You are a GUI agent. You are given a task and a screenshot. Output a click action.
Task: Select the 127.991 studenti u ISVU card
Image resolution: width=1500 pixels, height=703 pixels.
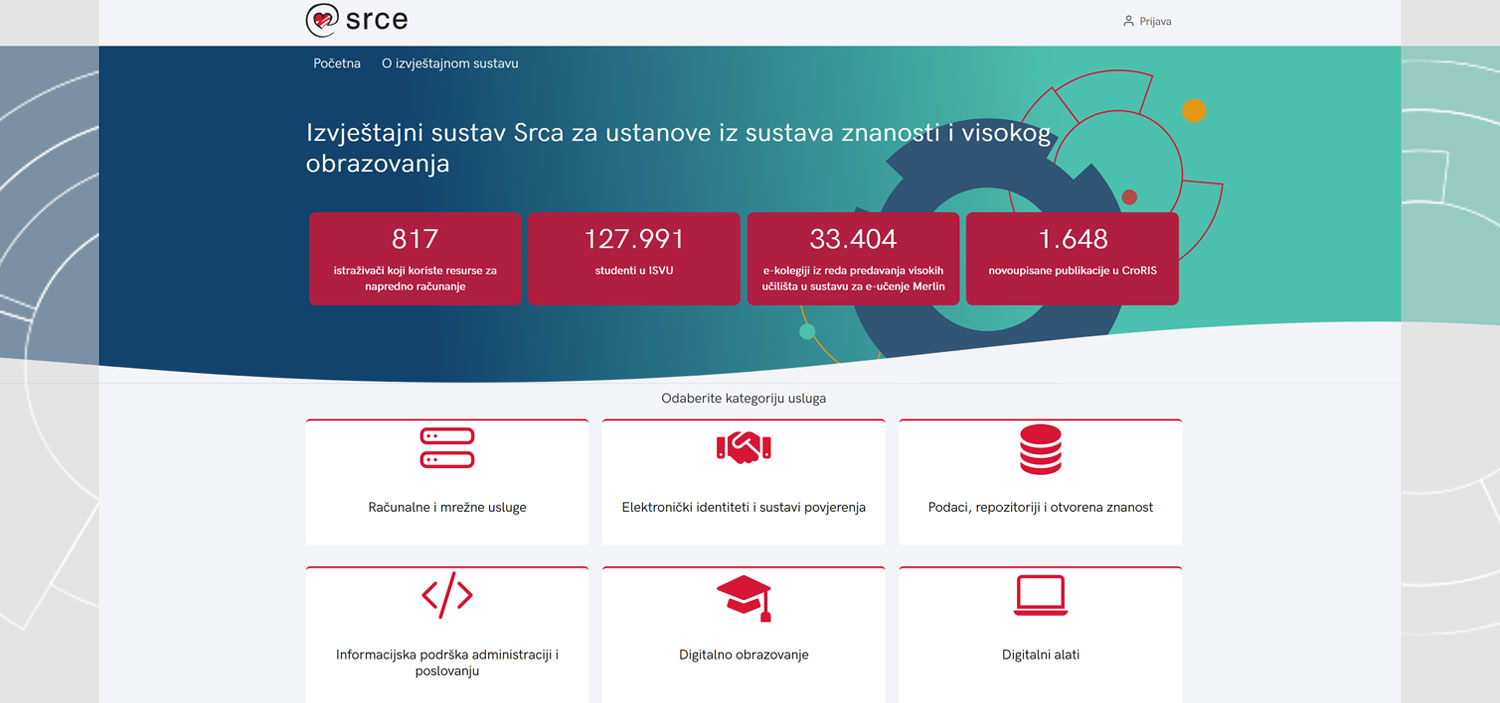[x=634, y=258]
